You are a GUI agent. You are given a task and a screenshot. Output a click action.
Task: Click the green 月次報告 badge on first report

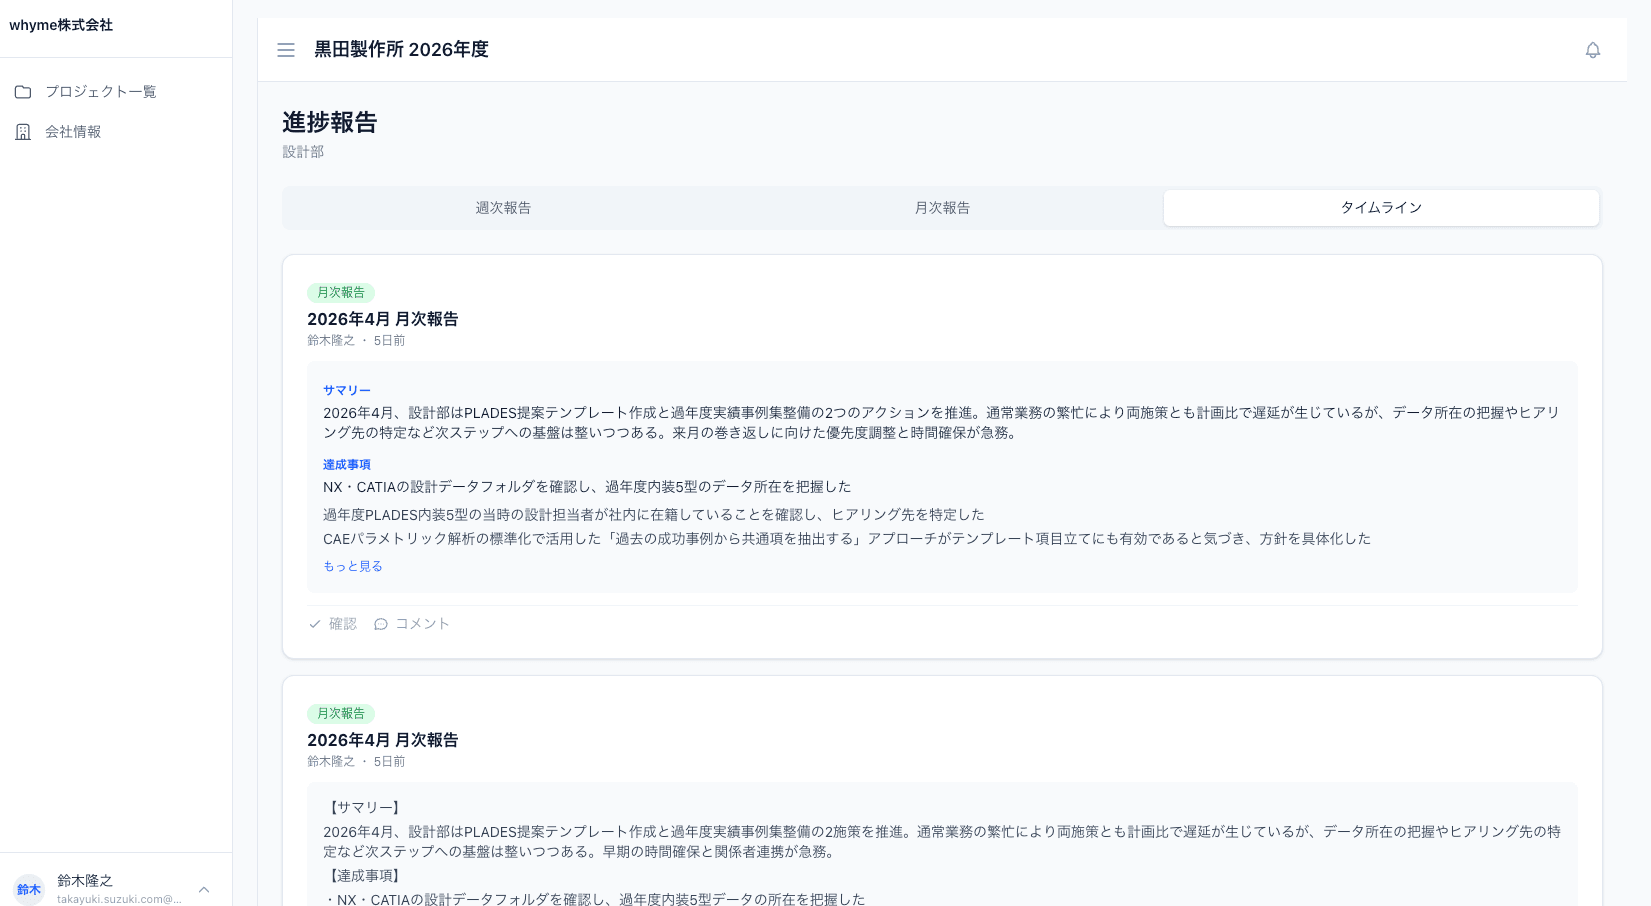coord(340,292)
